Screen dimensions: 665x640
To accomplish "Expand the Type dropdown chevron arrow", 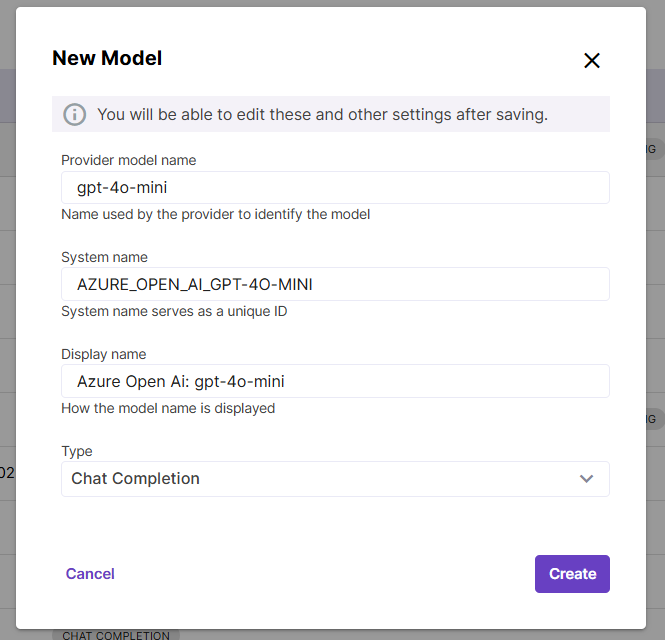I will [x=587, y=479].
